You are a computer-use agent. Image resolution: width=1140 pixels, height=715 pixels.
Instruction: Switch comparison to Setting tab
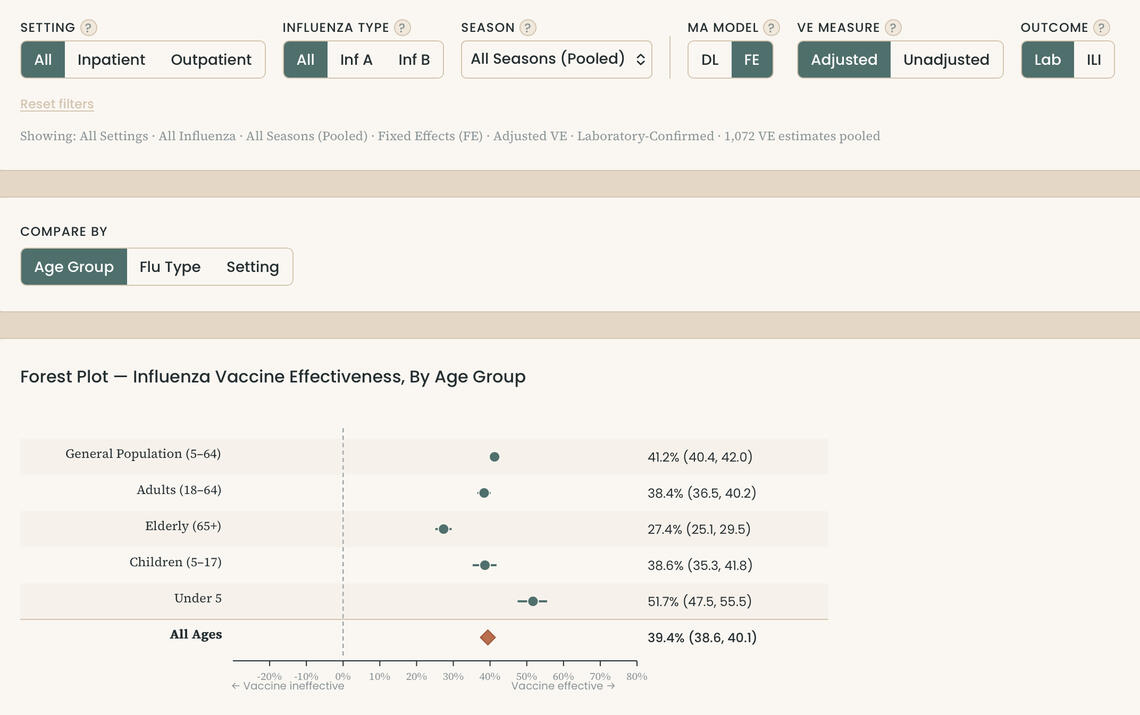click(252, 267)
